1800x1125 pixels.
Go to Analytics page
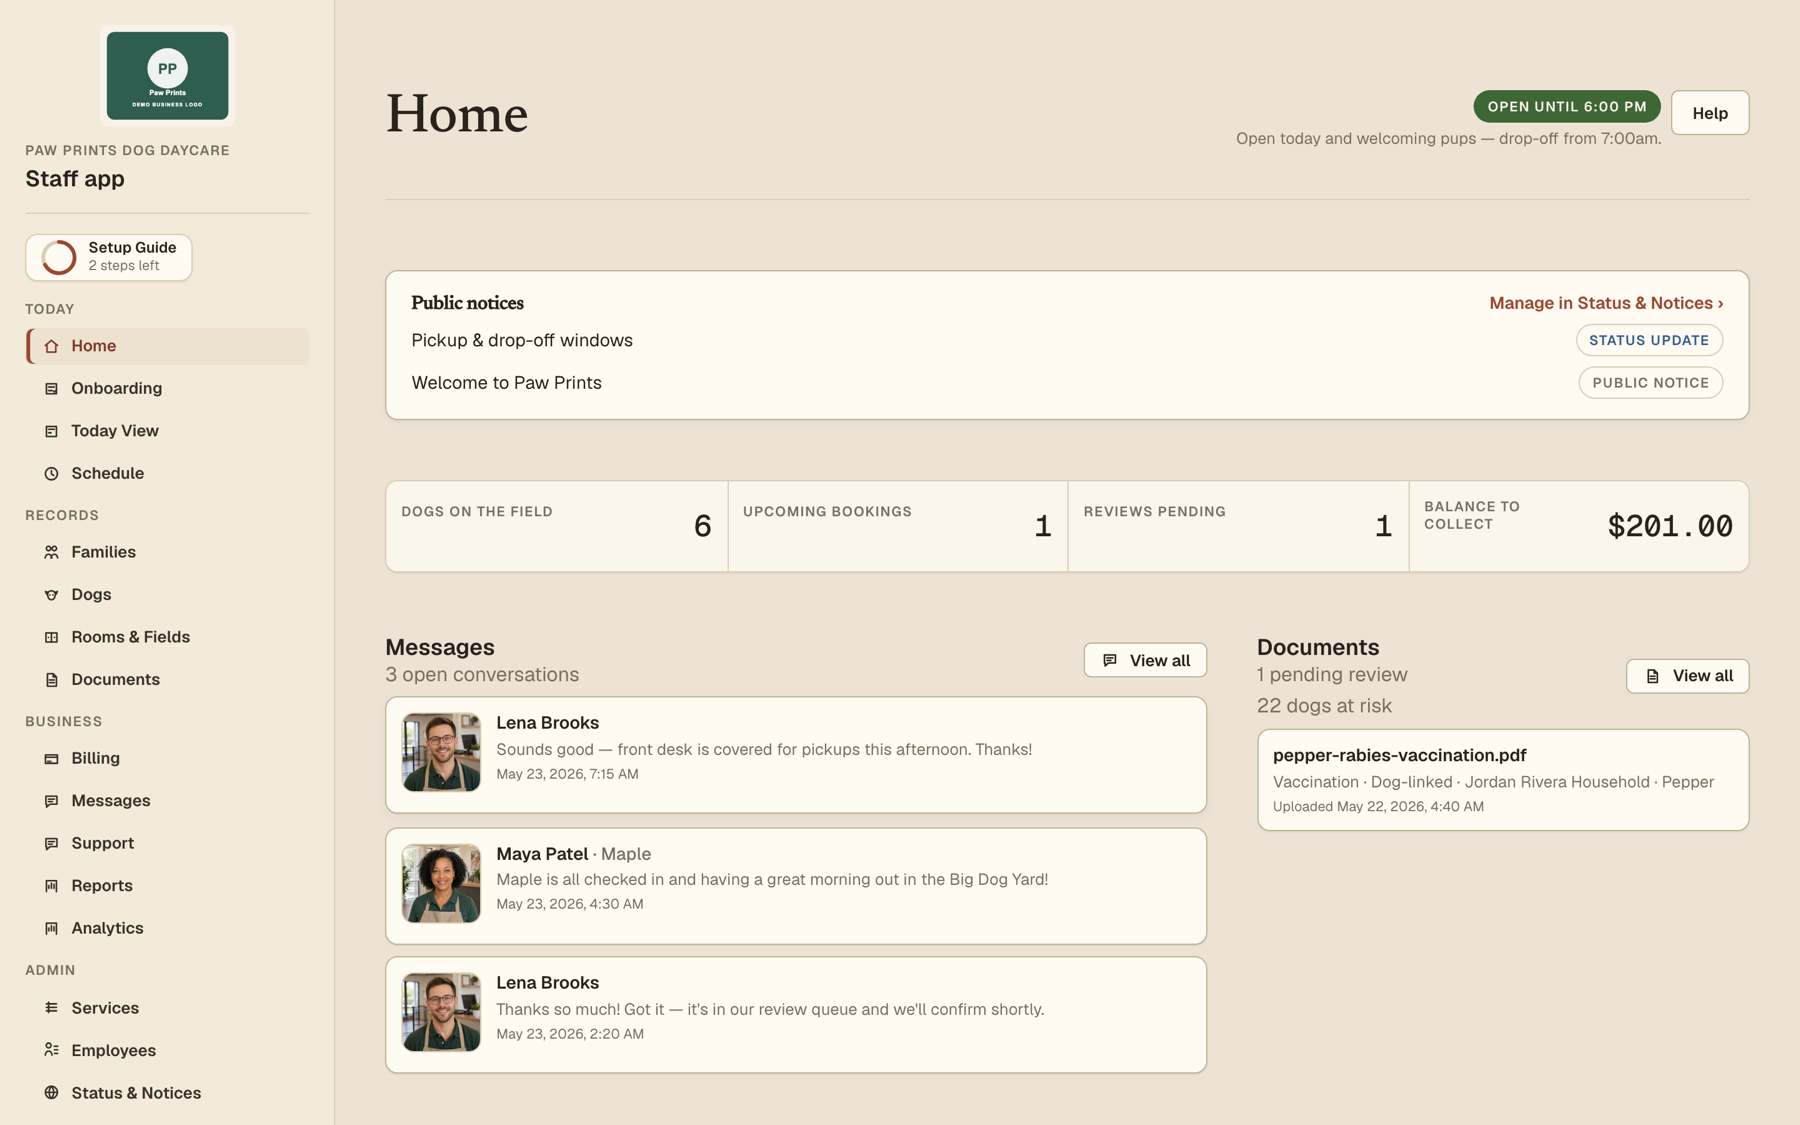click(x=167, y=928)
